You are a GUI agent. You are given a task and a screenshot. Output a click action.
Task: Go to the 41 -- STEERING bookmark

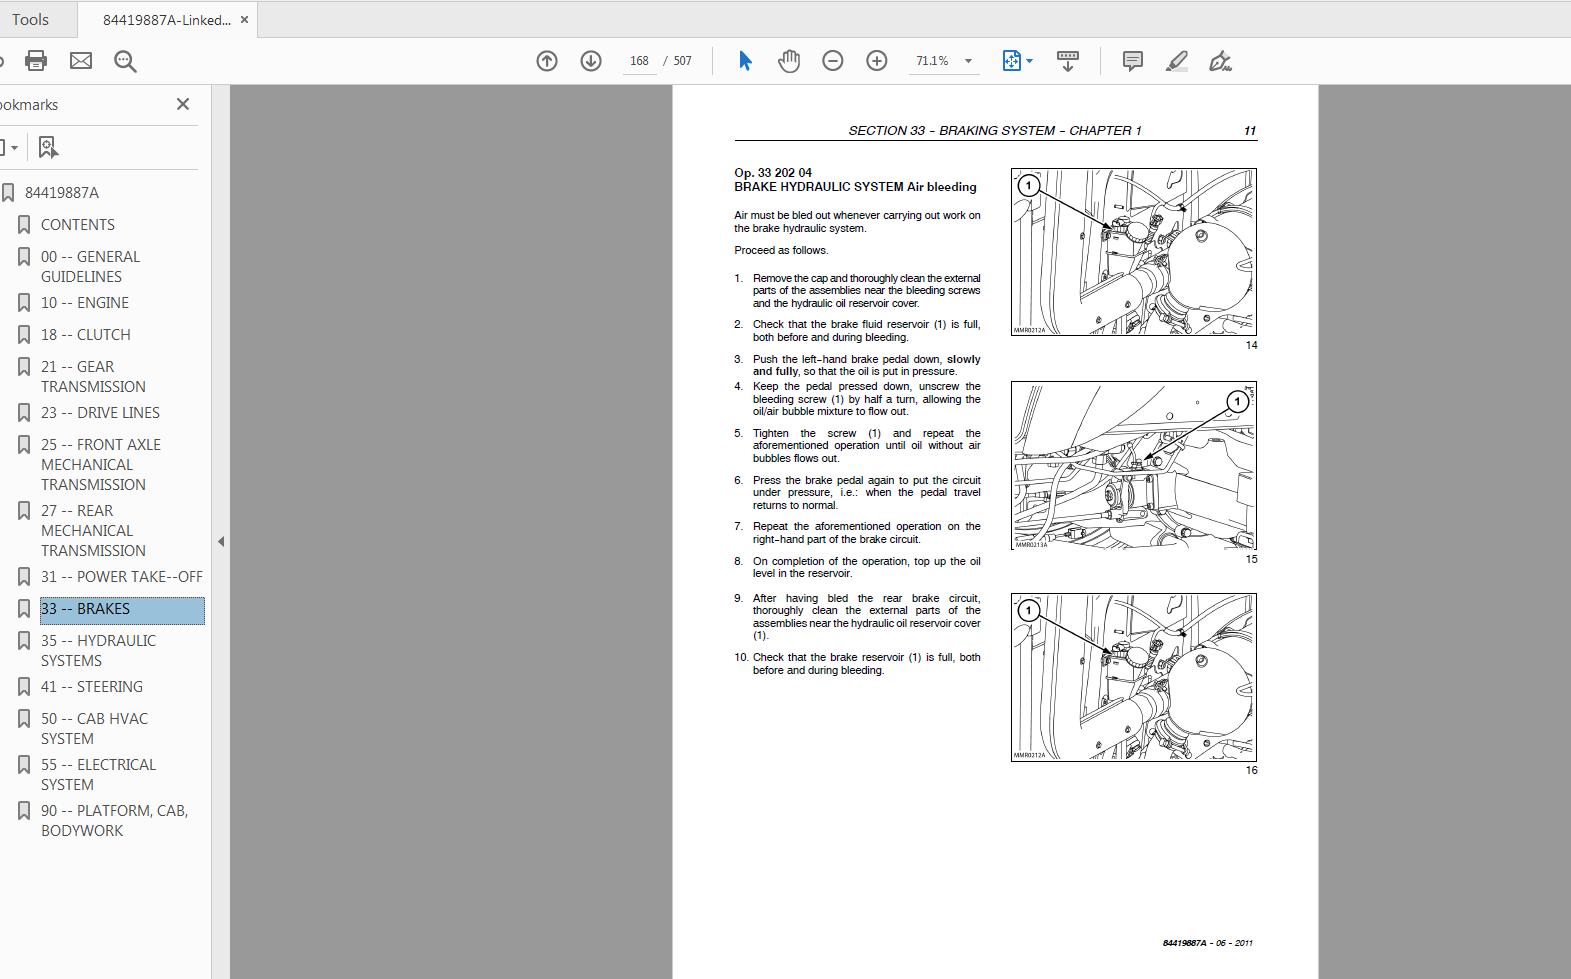[x=92, y=687]
